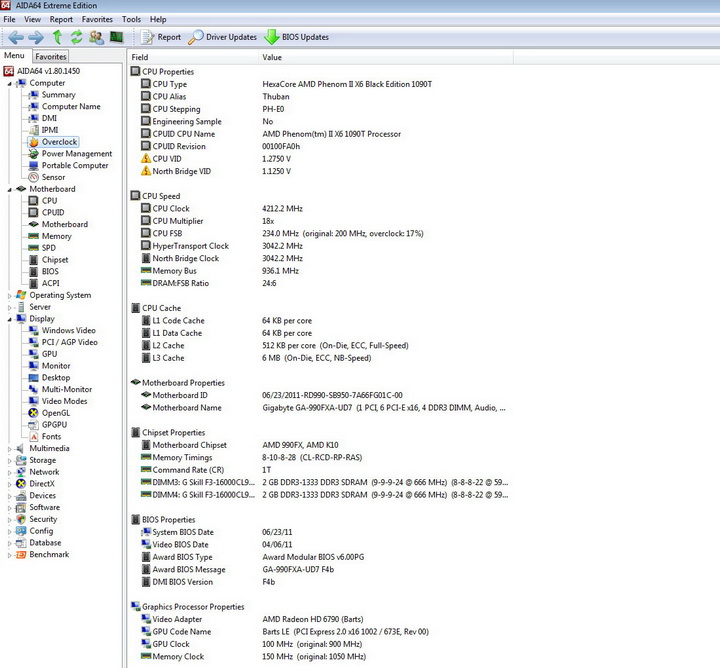Expand the Storage tree node

click(x=9, y=461)
